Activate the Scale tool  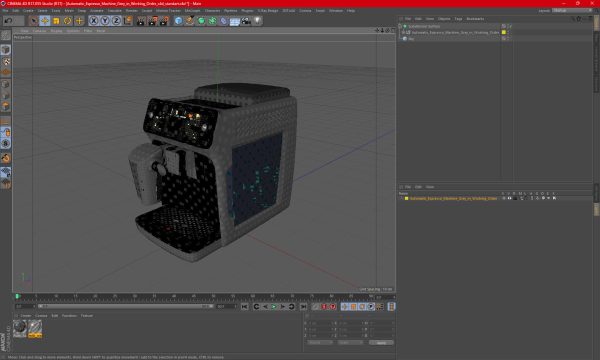pos(56,21)
